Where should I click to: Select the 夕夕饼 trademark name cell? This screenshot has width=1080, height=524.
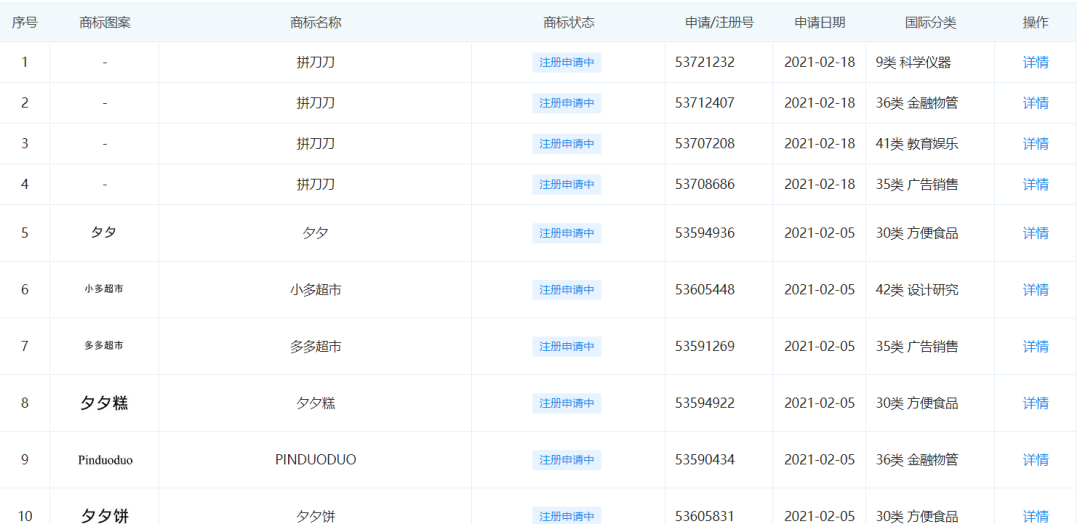pos(315,516)
